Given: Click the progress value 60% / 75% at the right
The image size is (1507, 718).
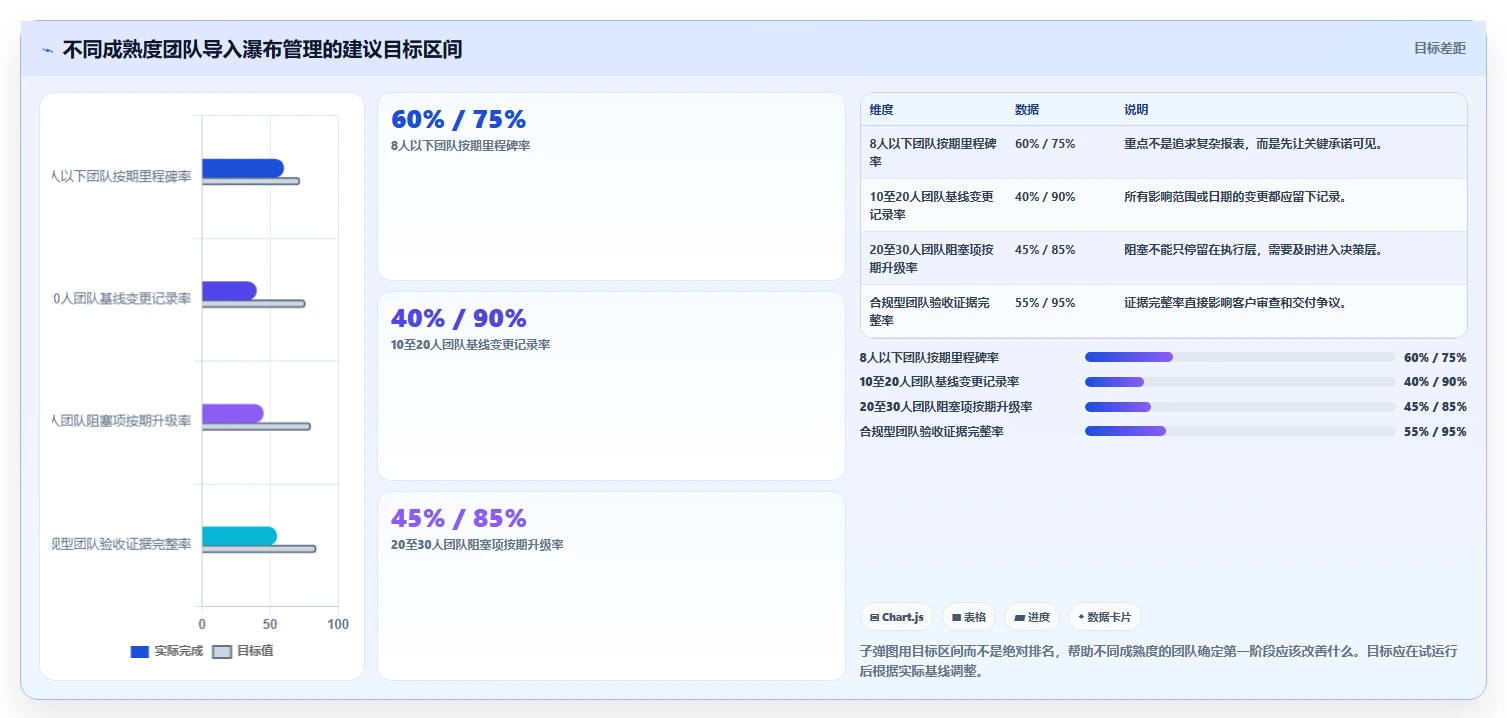Looking at the screenshot, I should [x=1435, y=357].
